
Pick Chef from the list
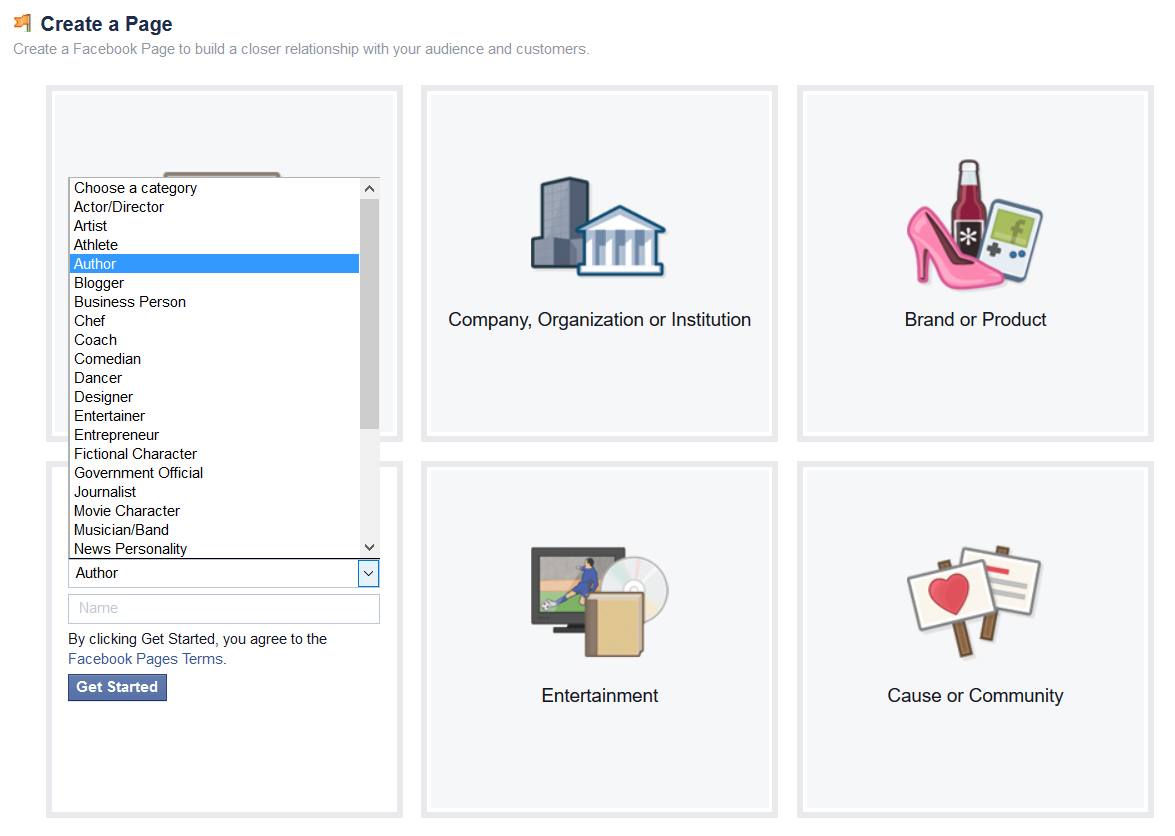214,321
